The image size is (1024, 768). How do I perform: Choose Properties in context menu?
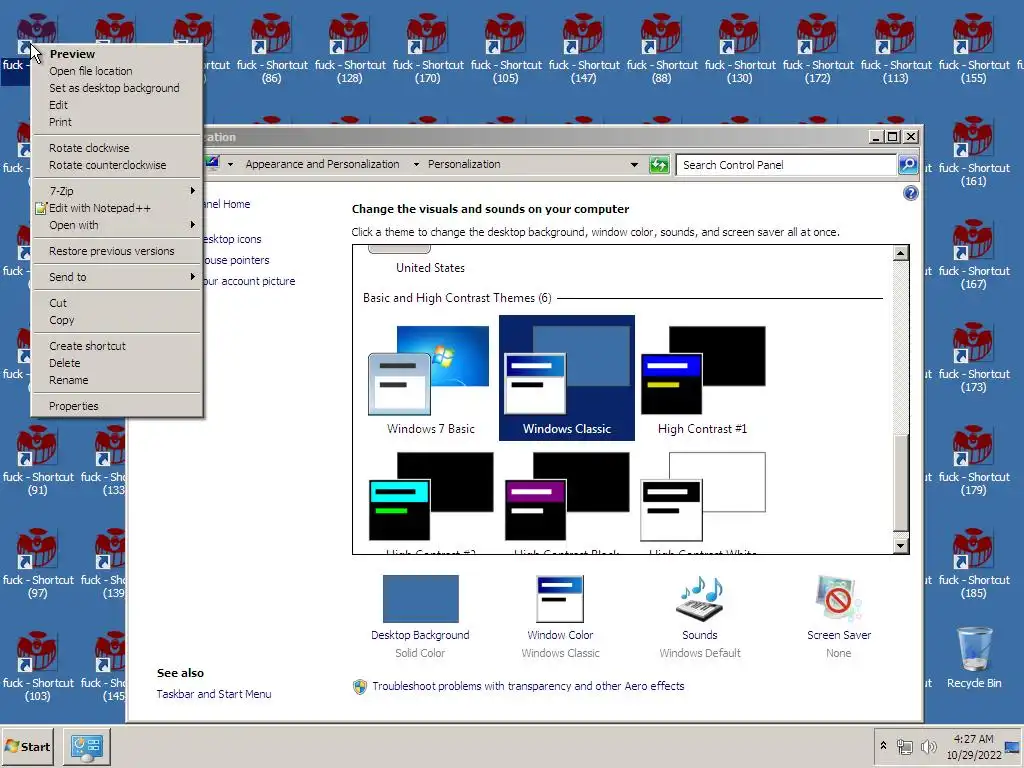(x=117, y=406)
